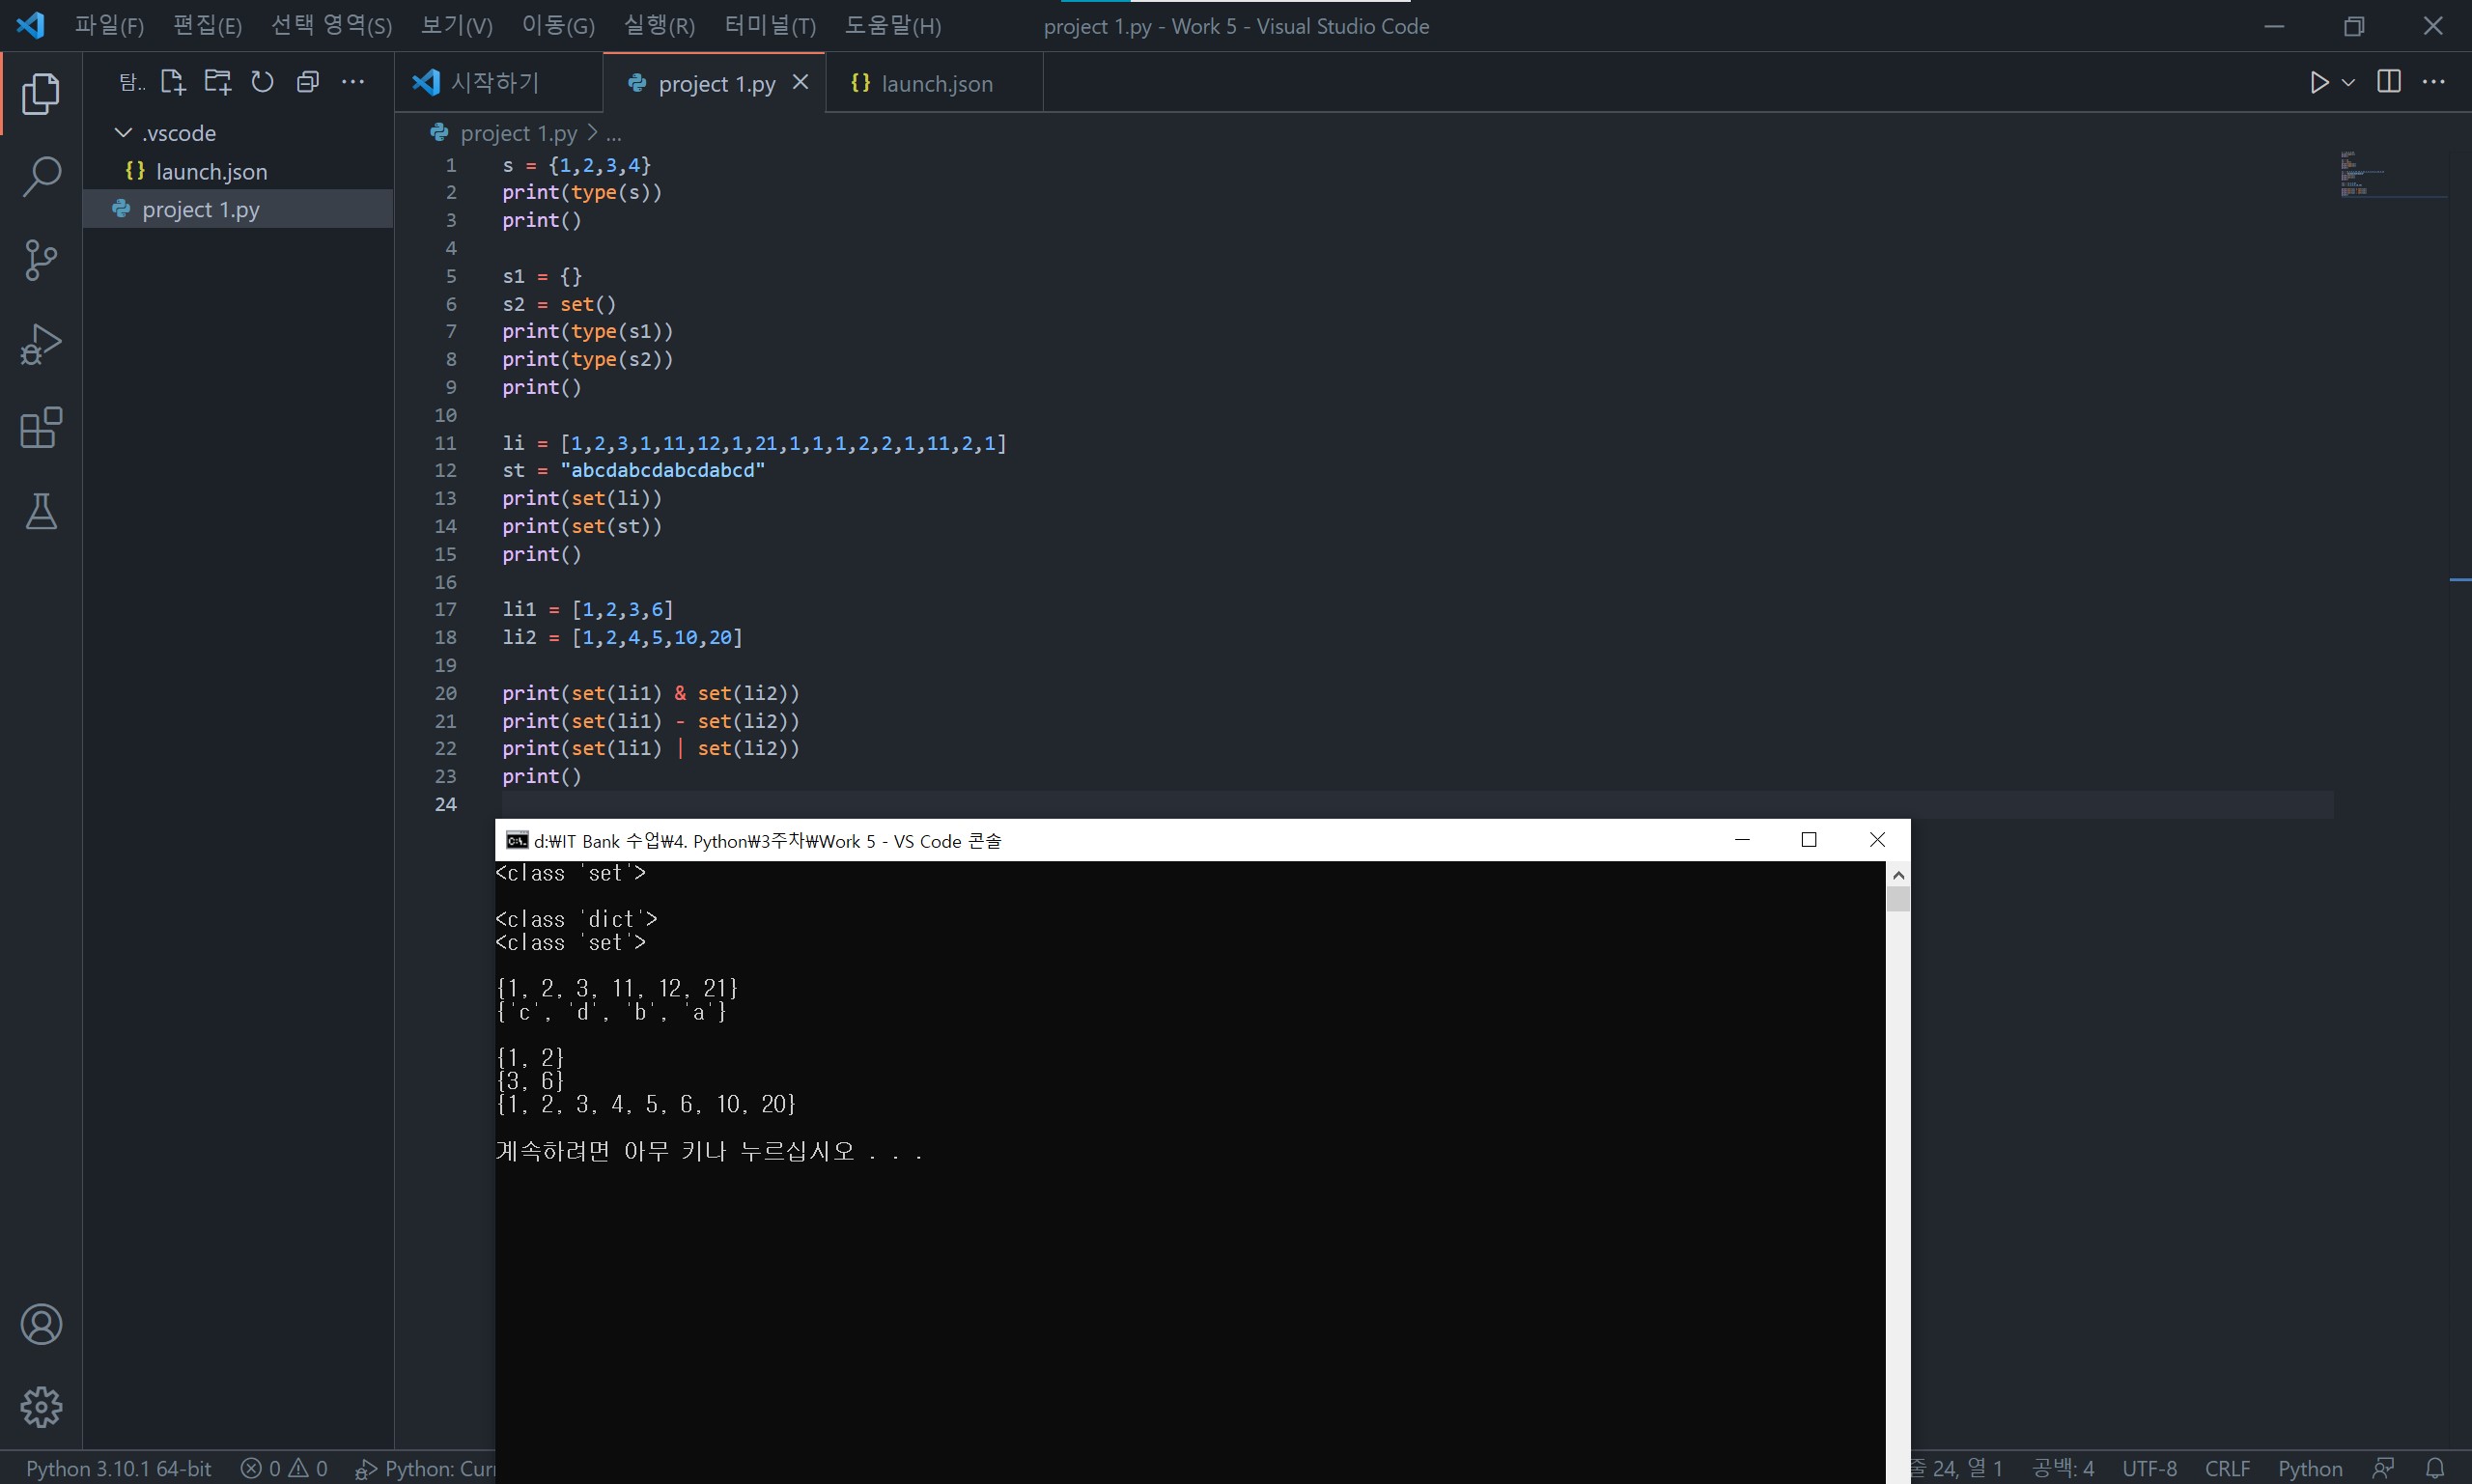Open the 터미널(T) menu
Viewport: 2472px width, 1484px height.
pyautogui.click(x=769, y=26)
